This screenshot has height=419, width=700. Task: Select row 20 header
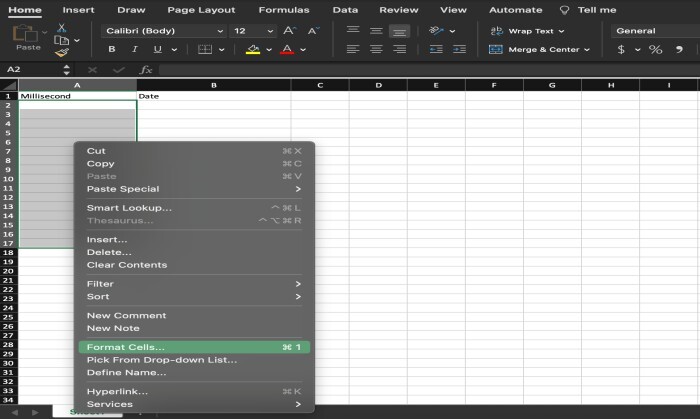[8, 271]
